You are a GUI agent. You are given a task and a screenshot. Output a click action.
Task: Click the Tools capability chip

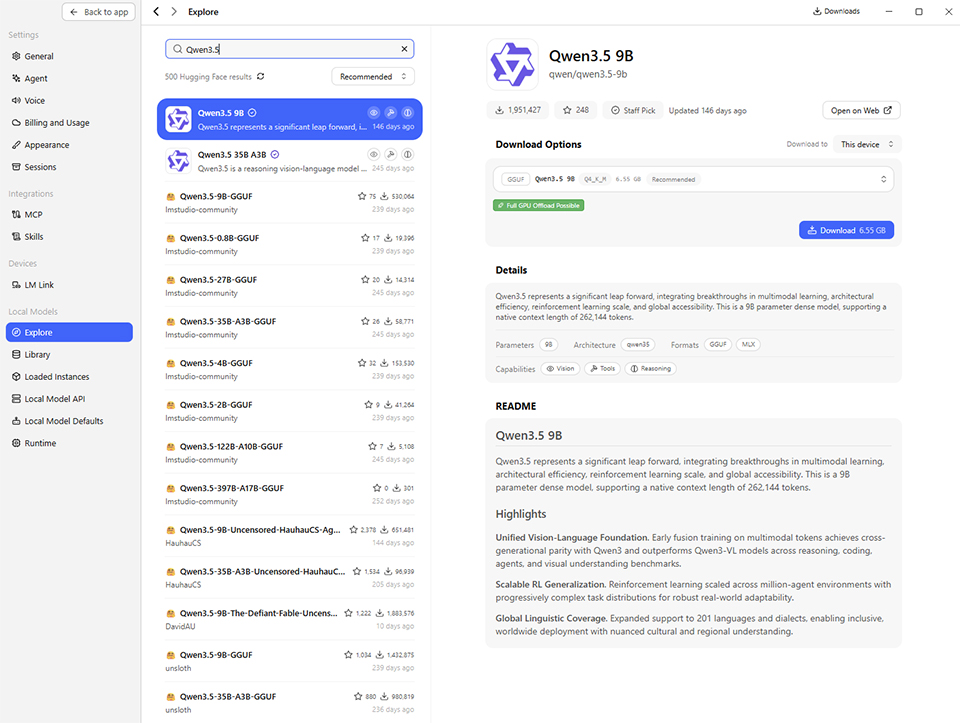coord(602,369)
